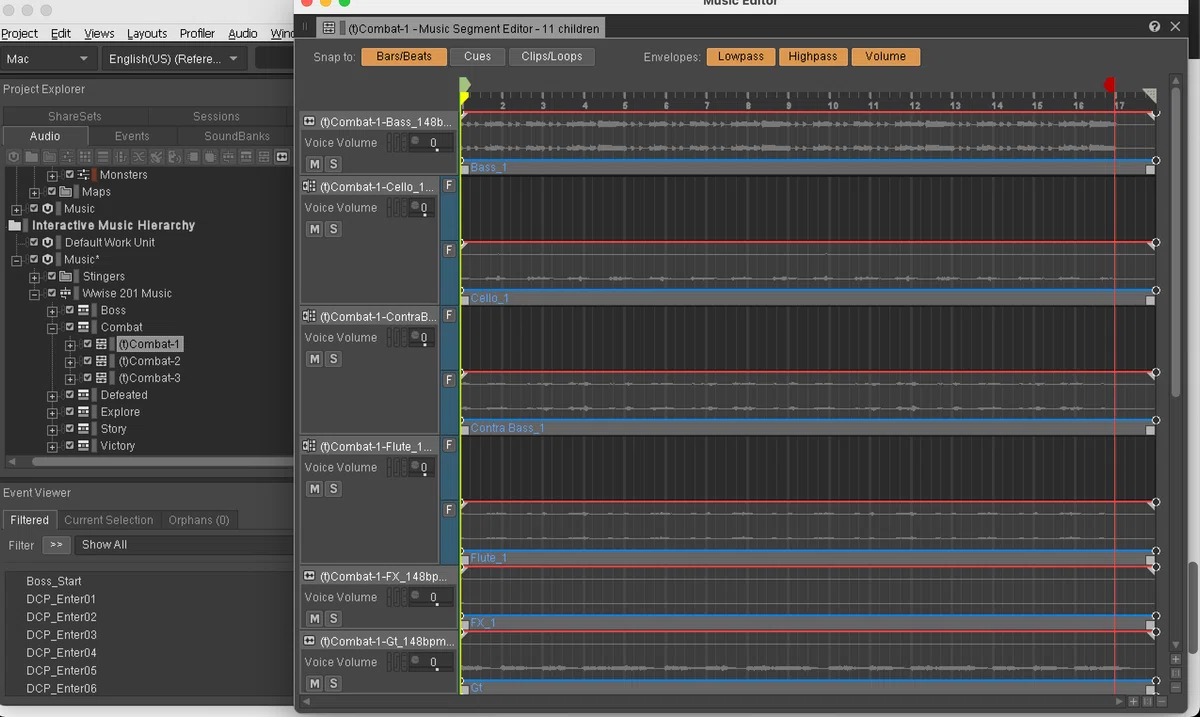This screenshot has width=1200, height=717.
Task: Click the Music Editor help question mark icon
Action: pos(1155,27)
